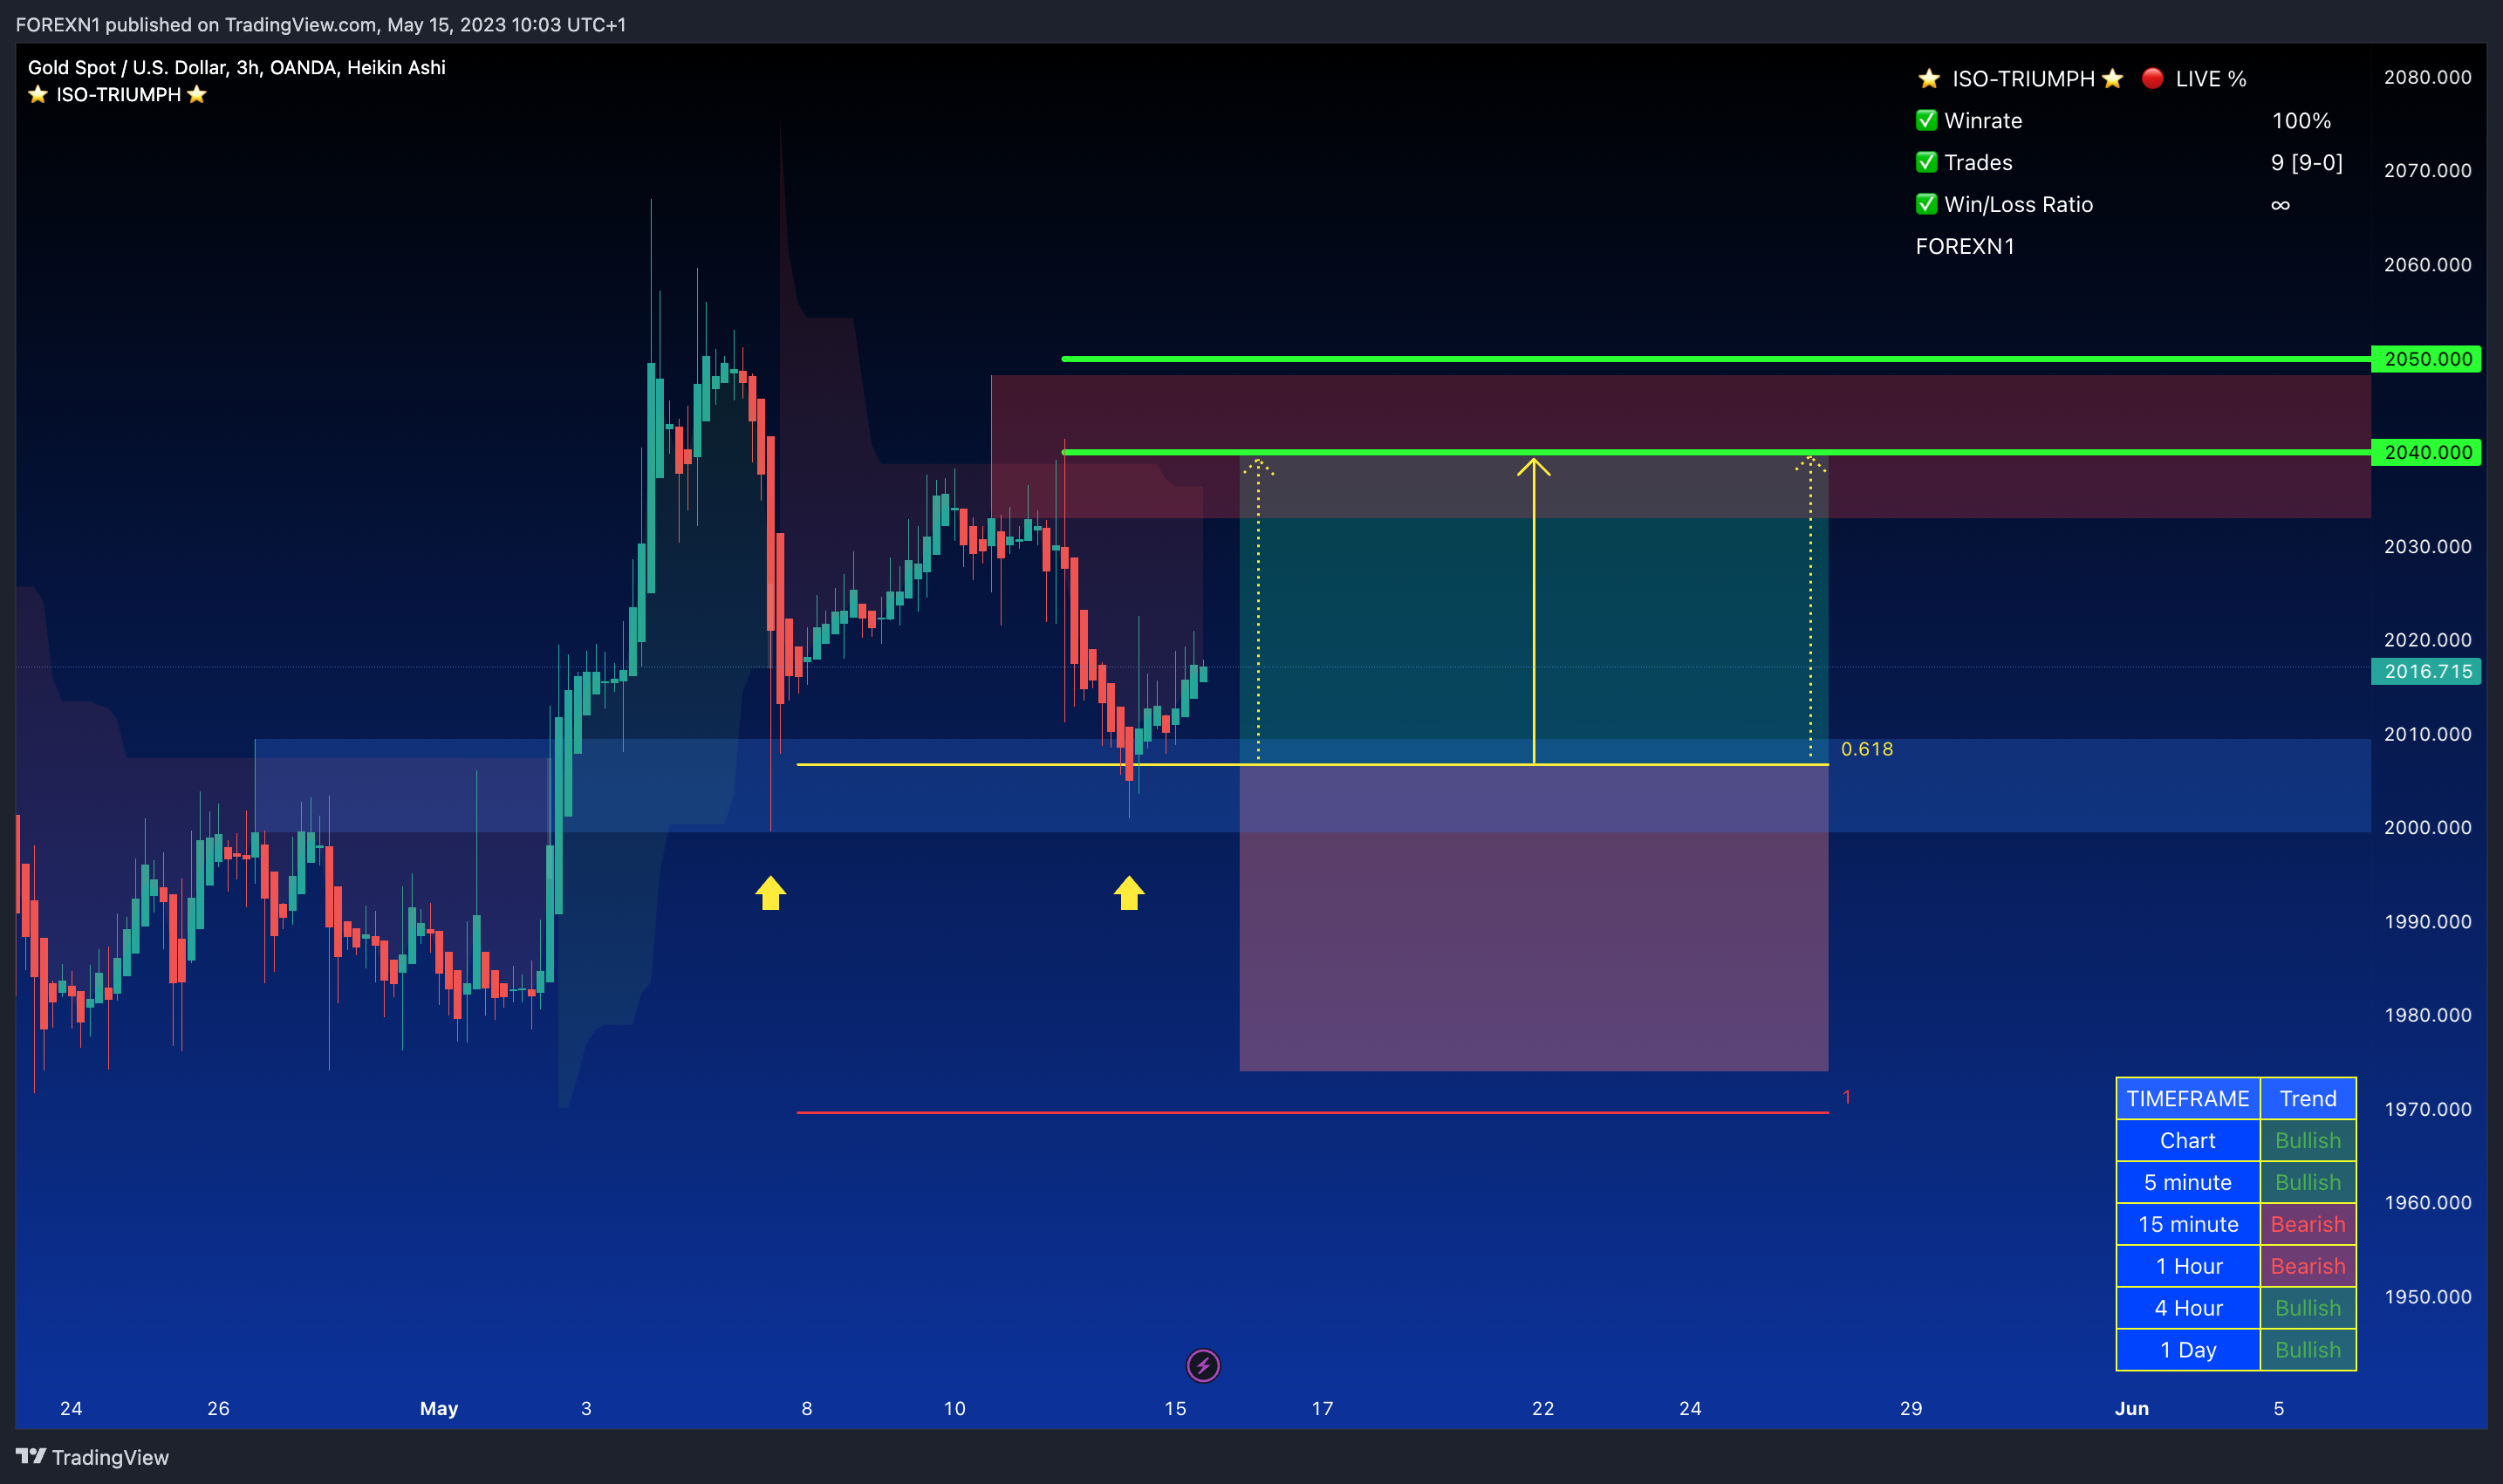The image size is (2503, 1484).
Task: Click the Jun label on the time axis
Action: click(2131, 1408)
